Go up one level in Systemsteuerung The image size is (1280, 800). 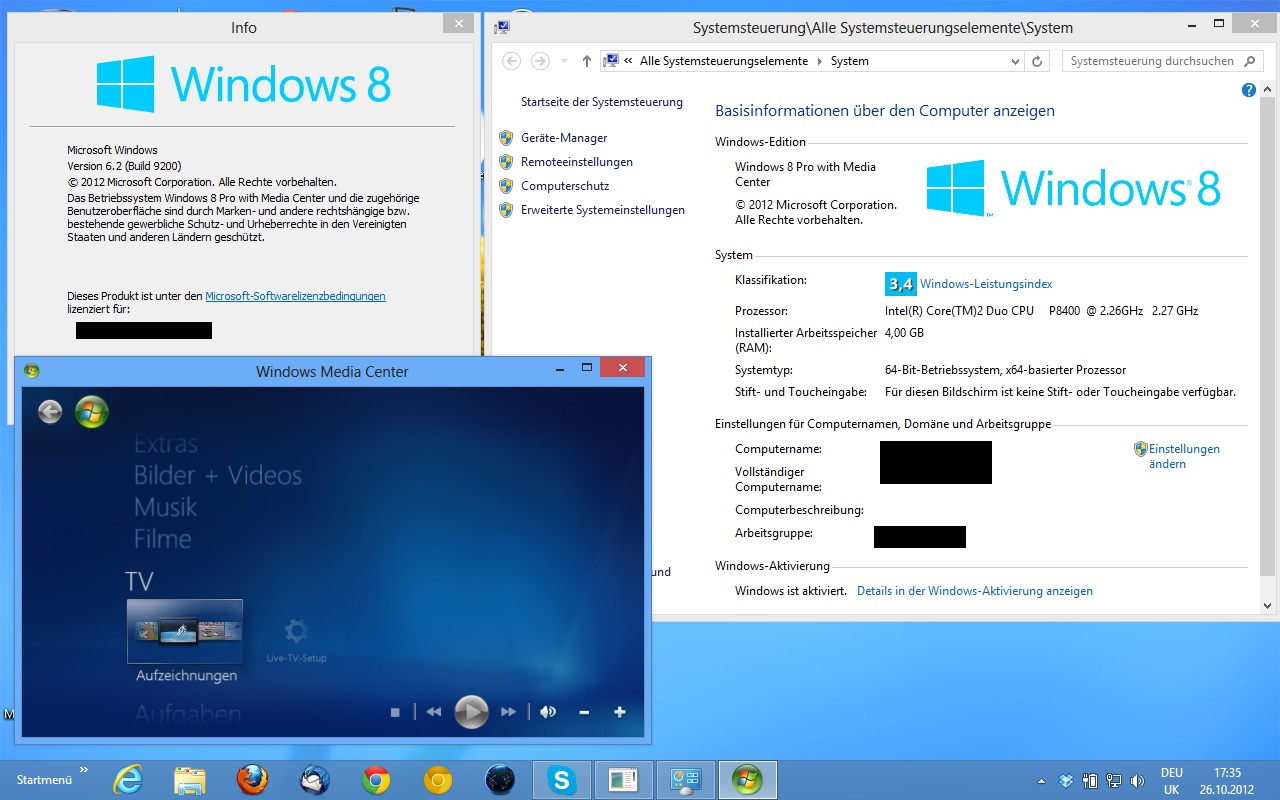[x=587, y=61]
